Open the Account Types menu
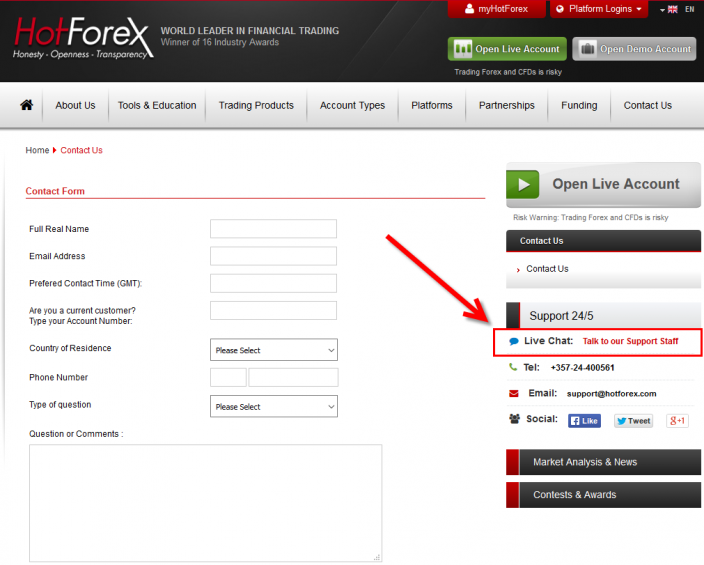Image resolution: width=704 pixels, height=565 pixels. pos(352,105)
